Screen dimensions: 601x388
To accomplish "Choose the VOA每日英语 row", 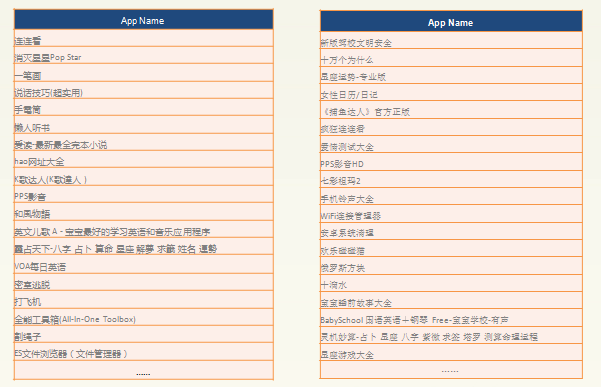I will 143,264.
